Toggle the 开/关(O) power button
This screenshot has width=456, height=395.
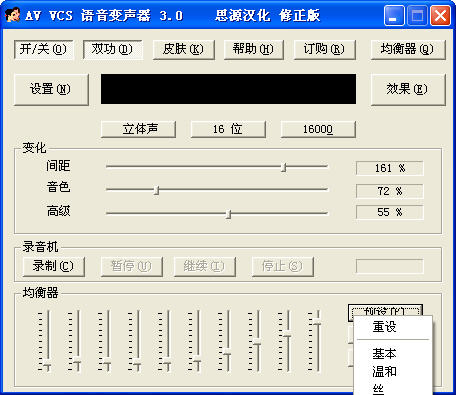tap(44, 50)
